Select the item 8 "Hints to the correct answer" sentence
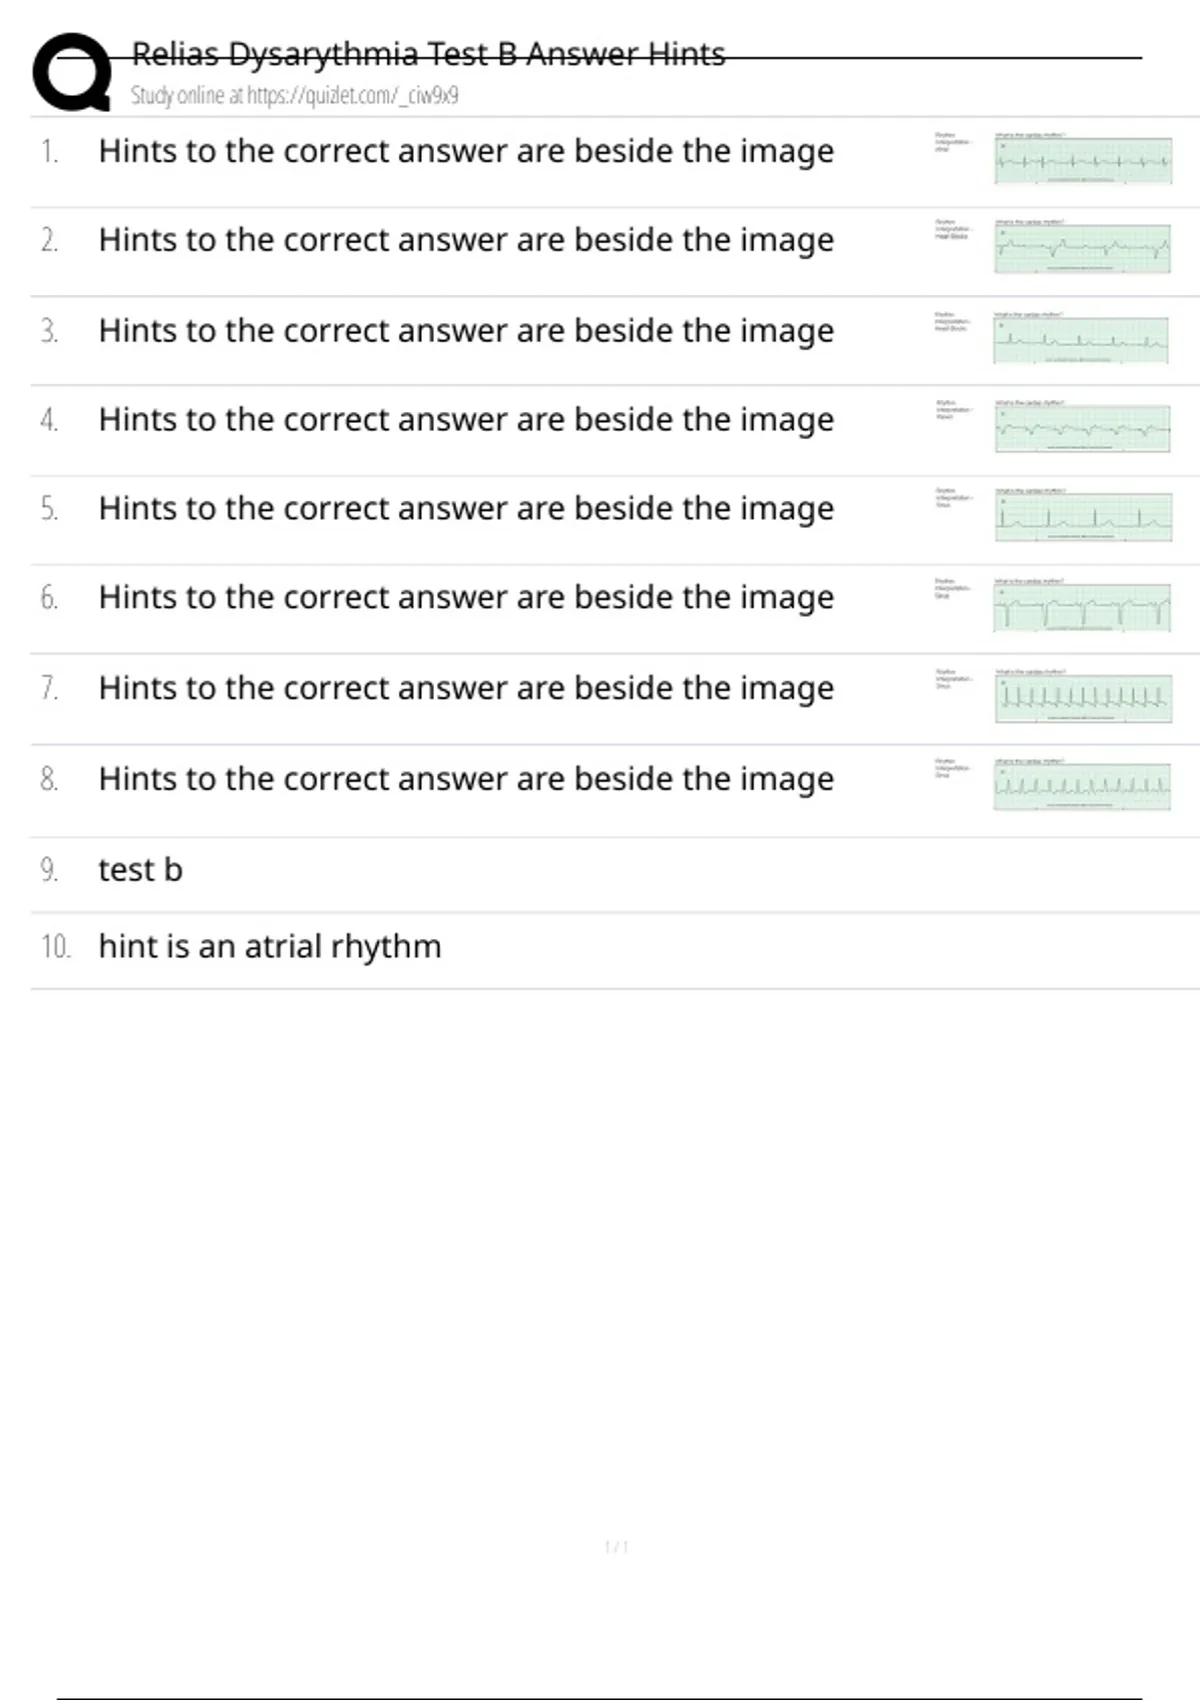The height and width of the screenshot is (1700, 1200). [x=466, y=778]
